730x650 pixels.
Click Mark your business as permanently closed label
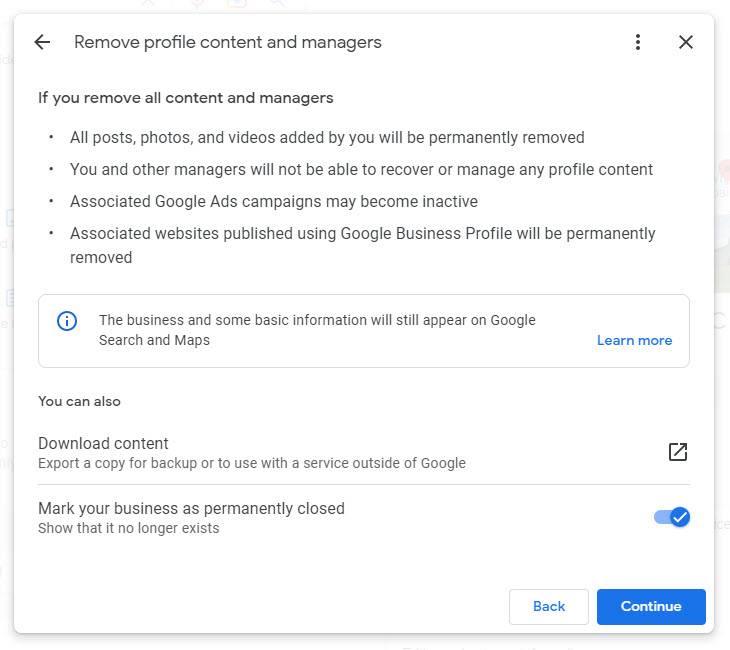[x=191, y=508]
